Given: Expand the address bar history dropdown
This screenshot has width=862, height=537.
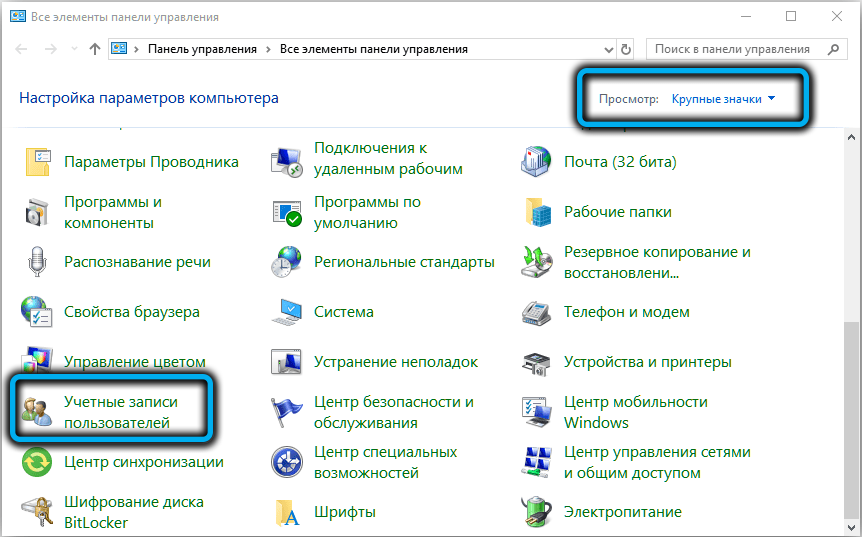Looking at the screenshot, I should pyautogui.click(x=609, y=49).
